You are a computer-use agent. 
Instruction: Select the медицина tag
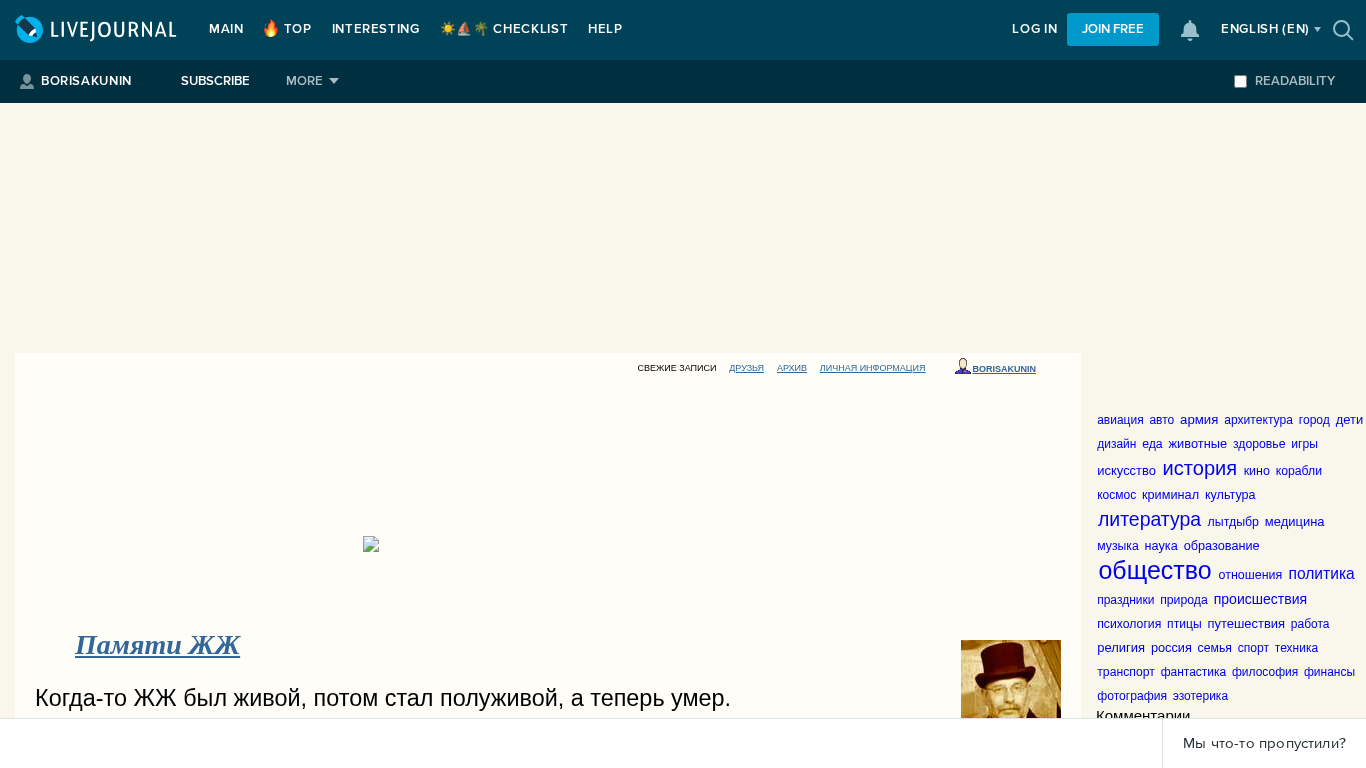coord(1294,522)
